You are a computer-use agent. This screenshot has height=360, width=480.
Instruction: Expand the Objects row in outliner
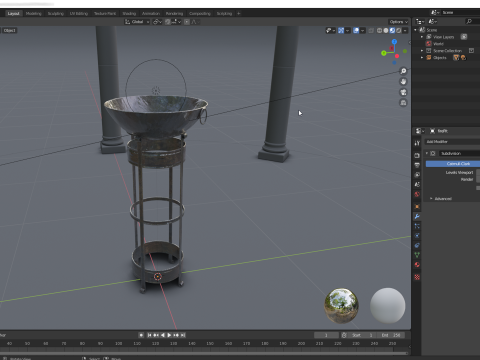pos(422,58)
